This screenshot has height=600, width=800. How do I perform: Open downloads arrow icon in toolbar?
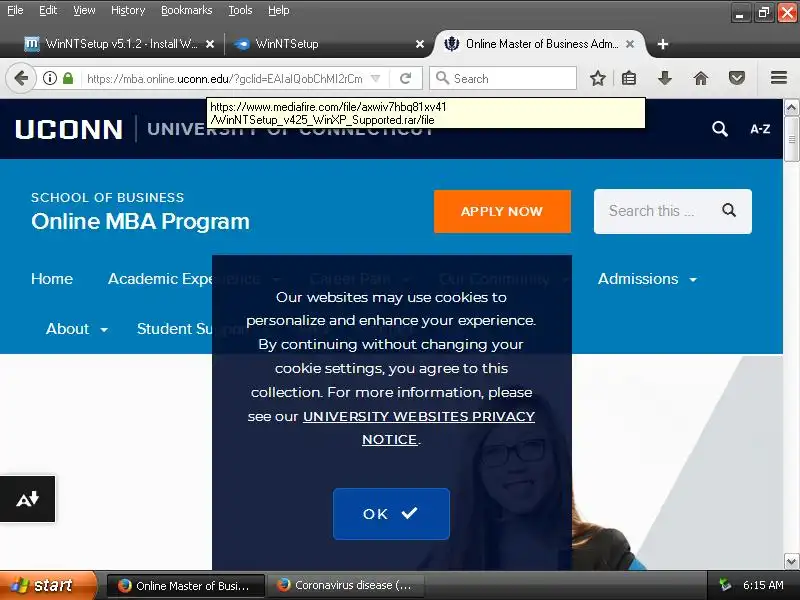664,79
